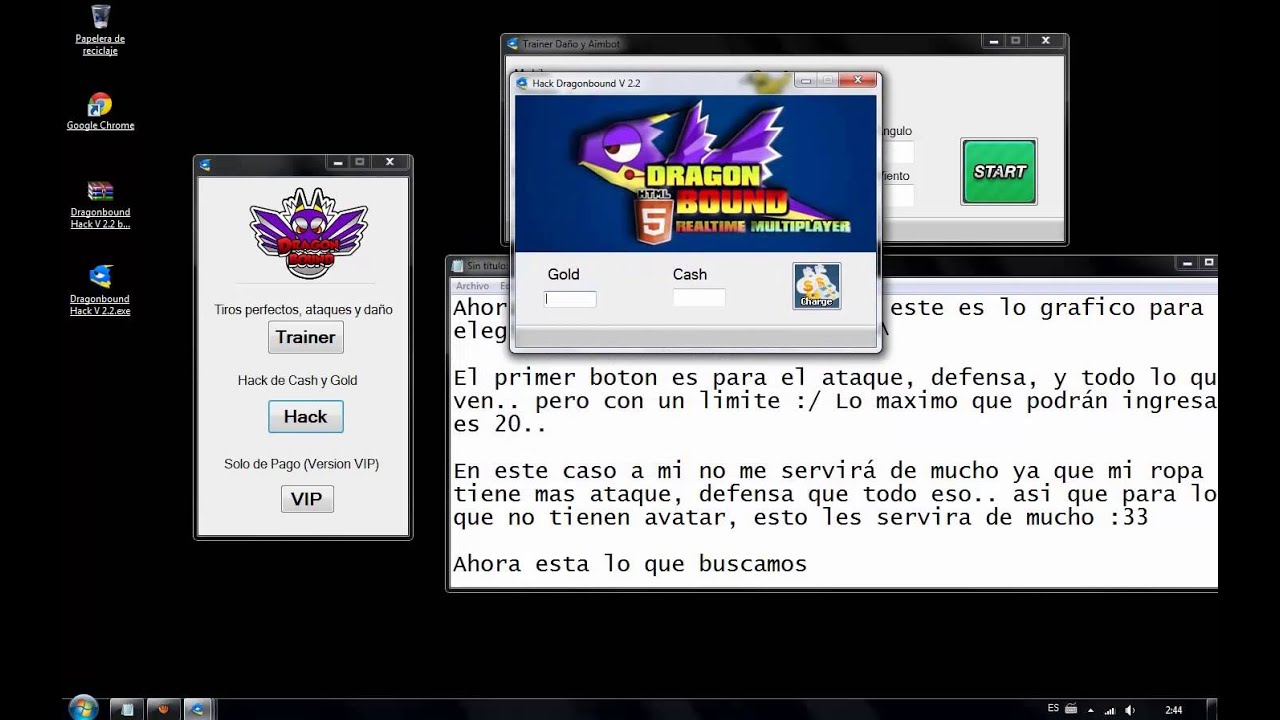
Task: Open the clock showing 2:44
Action: pos(1174,709)
